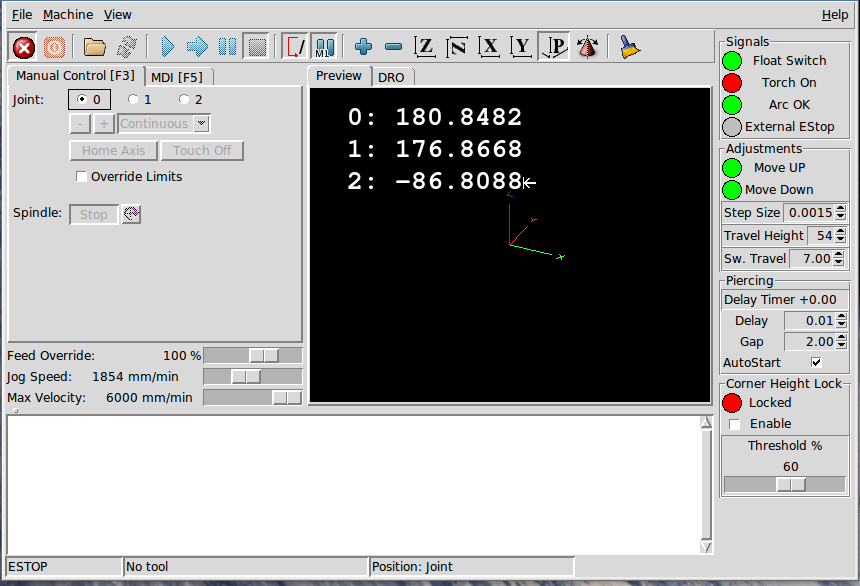Clear live plot with broom icon
The image size is (860, 586).
click(629, 47)
